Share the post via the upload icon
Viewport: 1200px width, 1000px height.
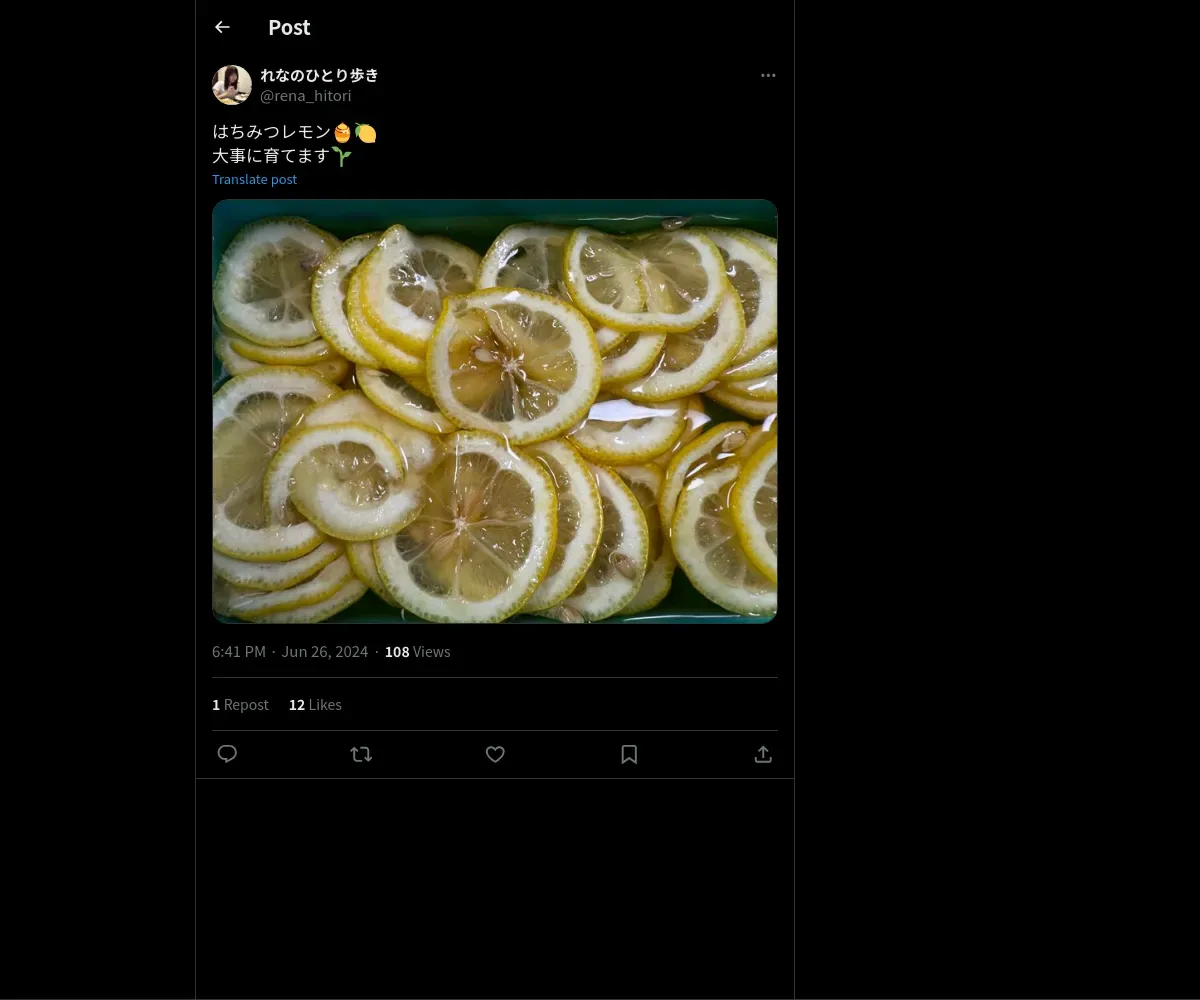pos(763,754)
